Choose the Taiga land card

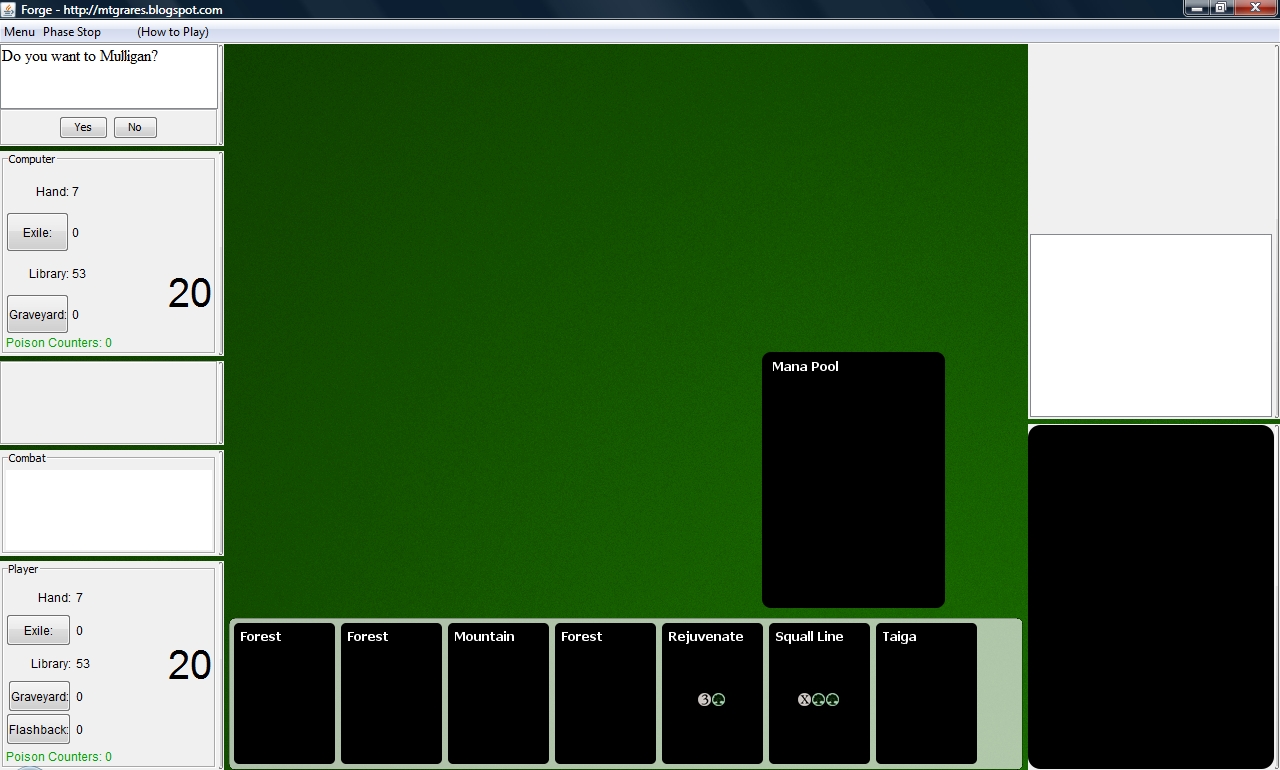pyautogui.click(x=926, y=693)
